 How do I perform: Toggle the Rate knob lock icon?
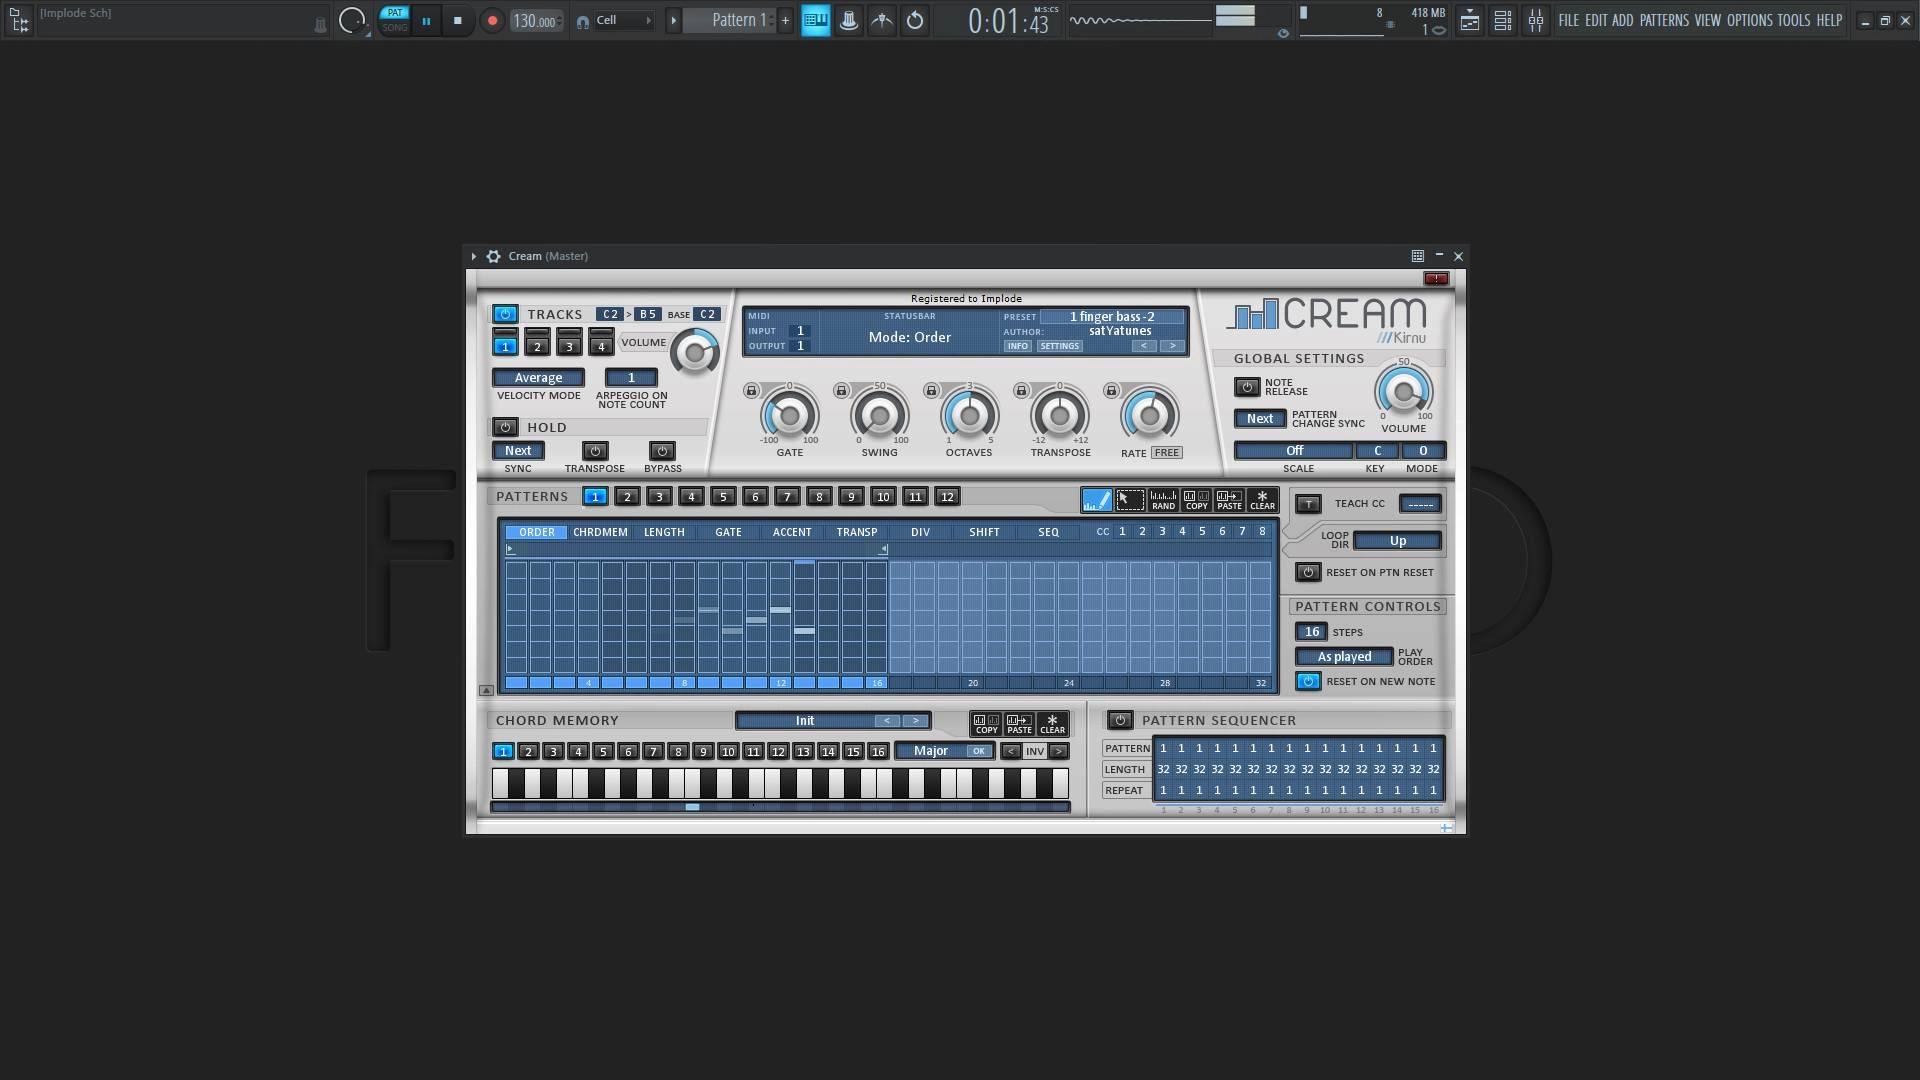pos(1111,391)
